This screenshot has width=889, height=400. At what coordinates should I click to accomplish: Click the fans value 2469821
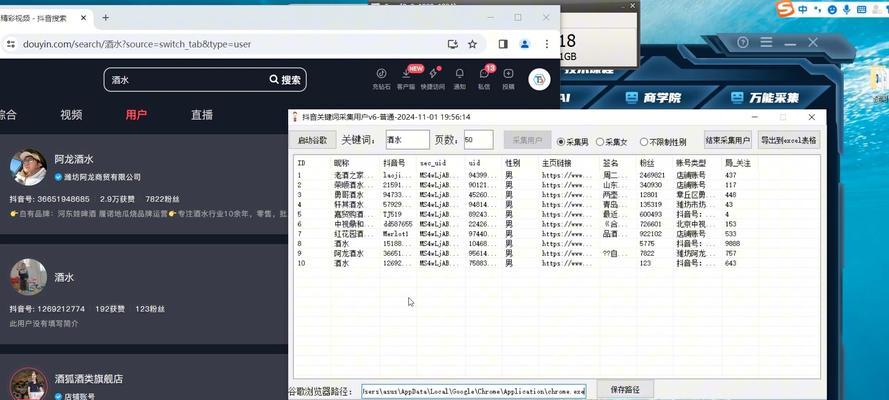(651, 176)
